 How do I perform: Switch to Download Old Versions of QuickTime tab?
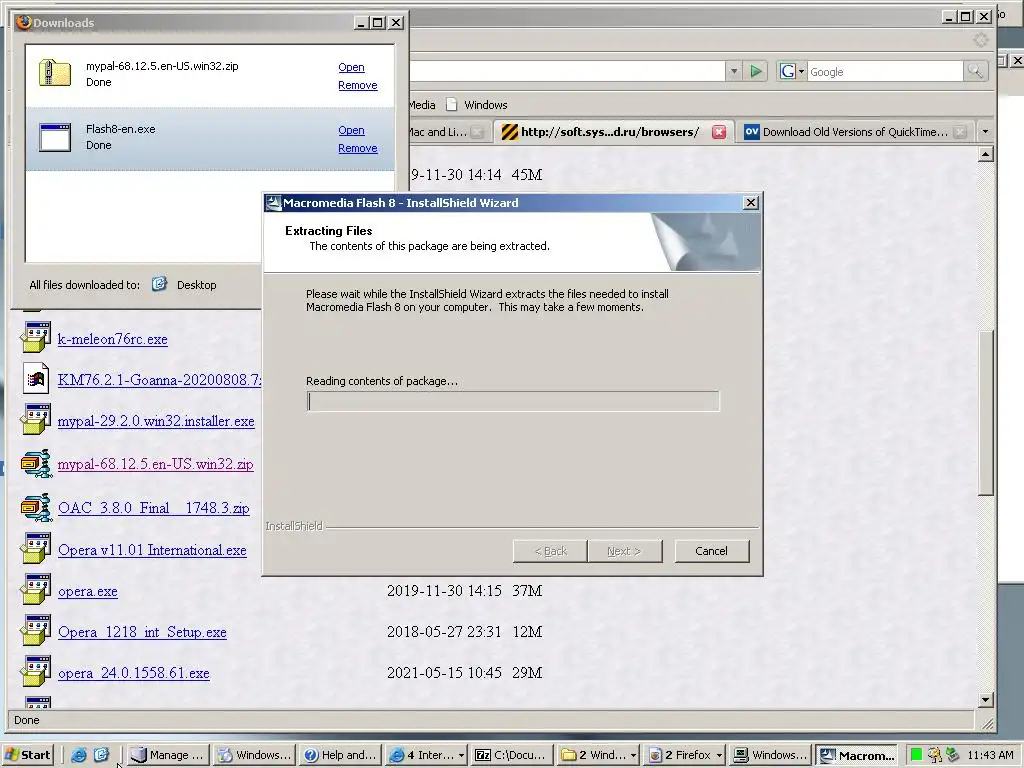tap(856, 132)
